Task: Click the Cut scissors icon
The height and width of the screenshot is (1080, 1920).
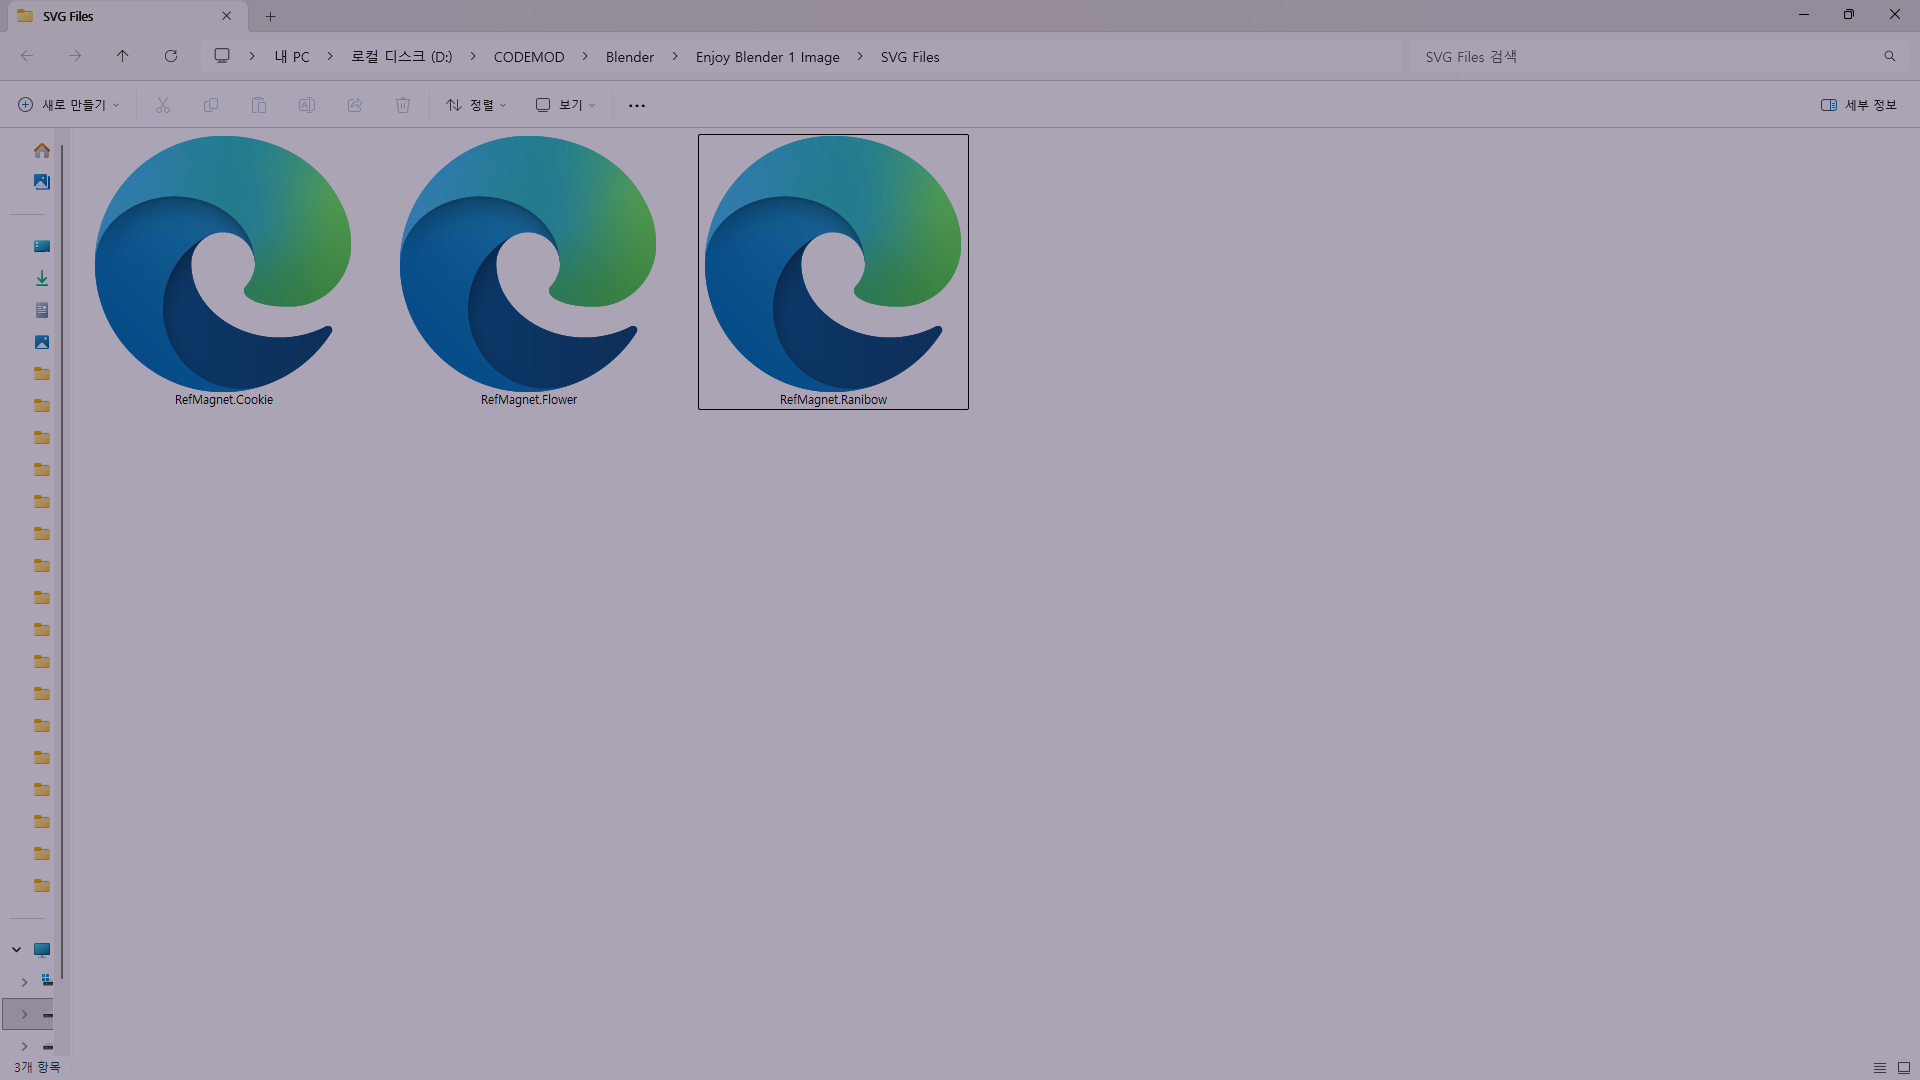Action: tap(163, 105)
